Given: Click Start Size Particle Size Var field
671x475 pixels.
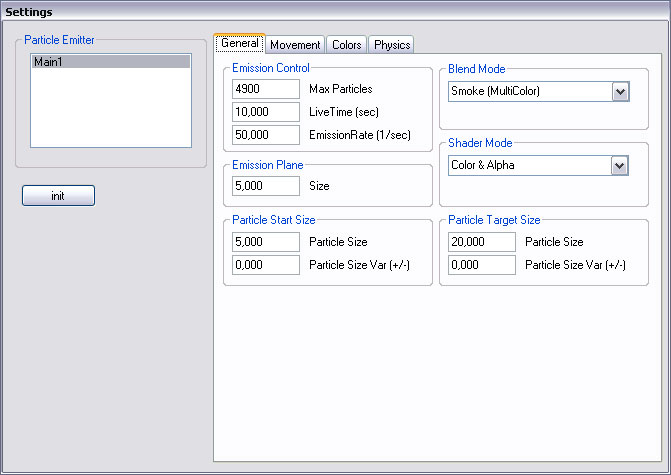Looking at the screenshot, I should pyautogui.click(x=266, y=265).
